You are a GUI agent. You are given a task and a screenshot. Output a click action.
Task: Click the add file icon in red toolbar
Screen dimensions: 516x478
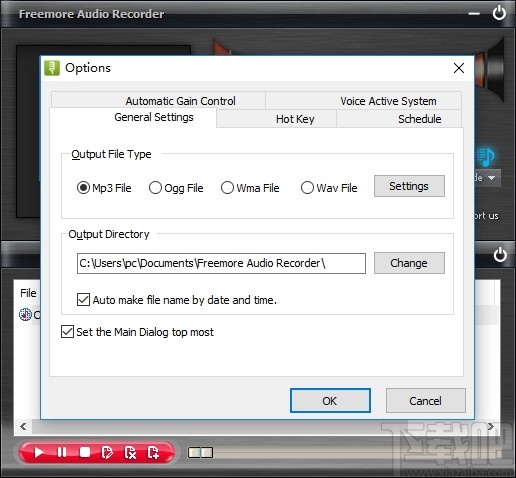click(153, 452)
